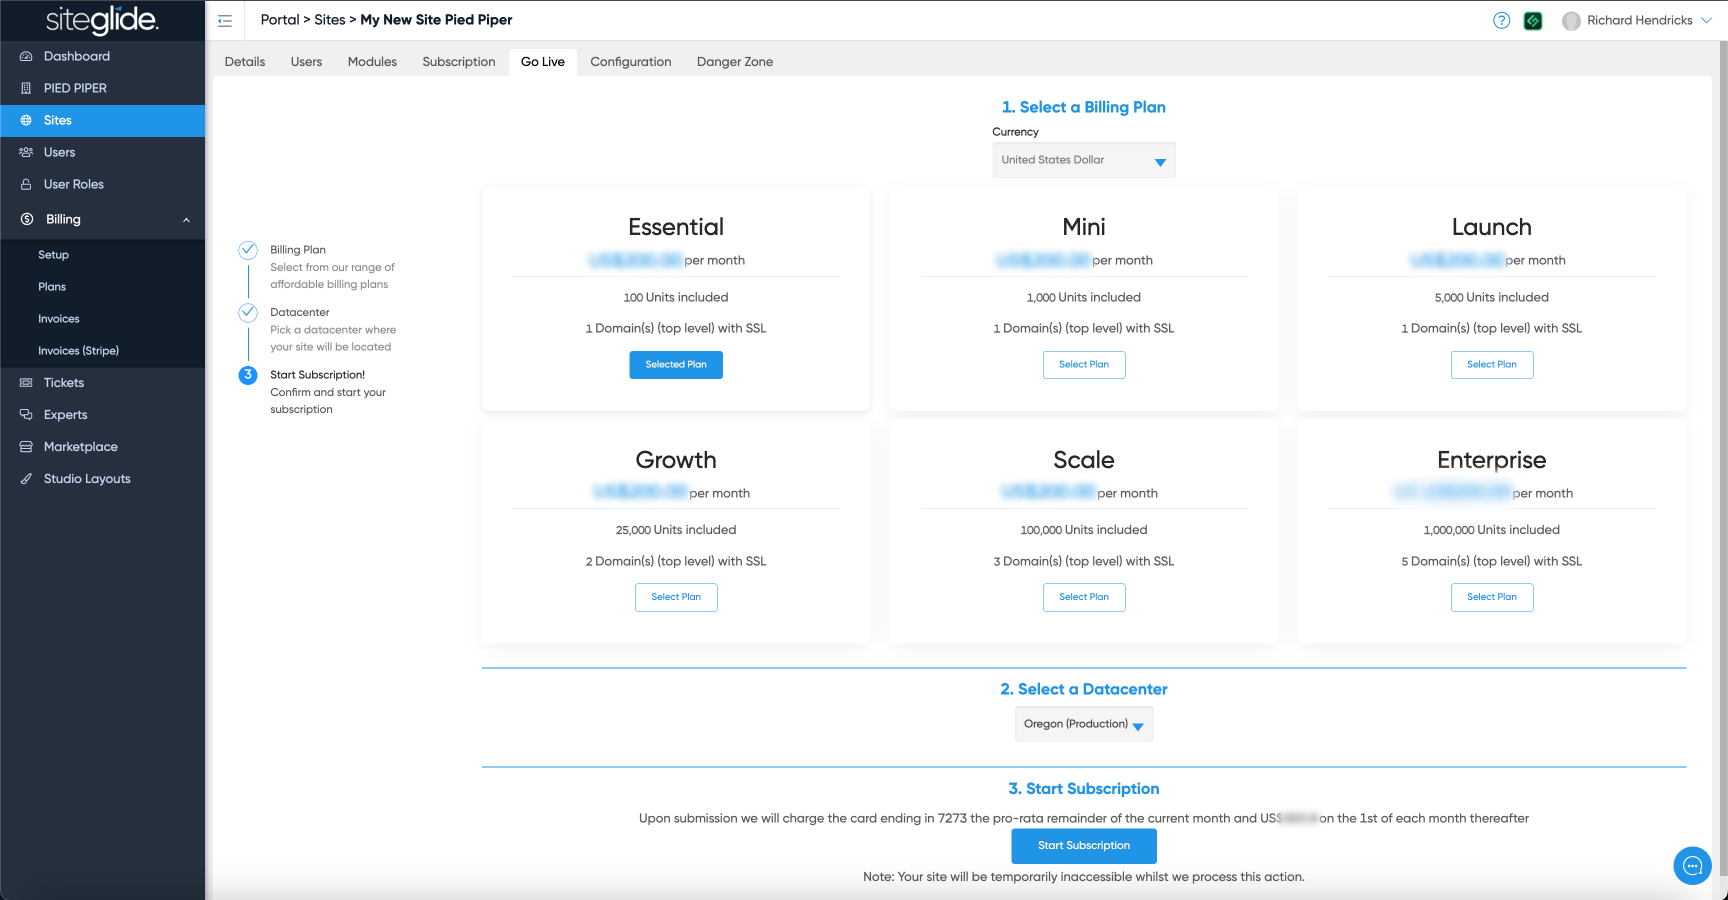Open Invoices (Stripe) in billing submenu

point(78,351)
